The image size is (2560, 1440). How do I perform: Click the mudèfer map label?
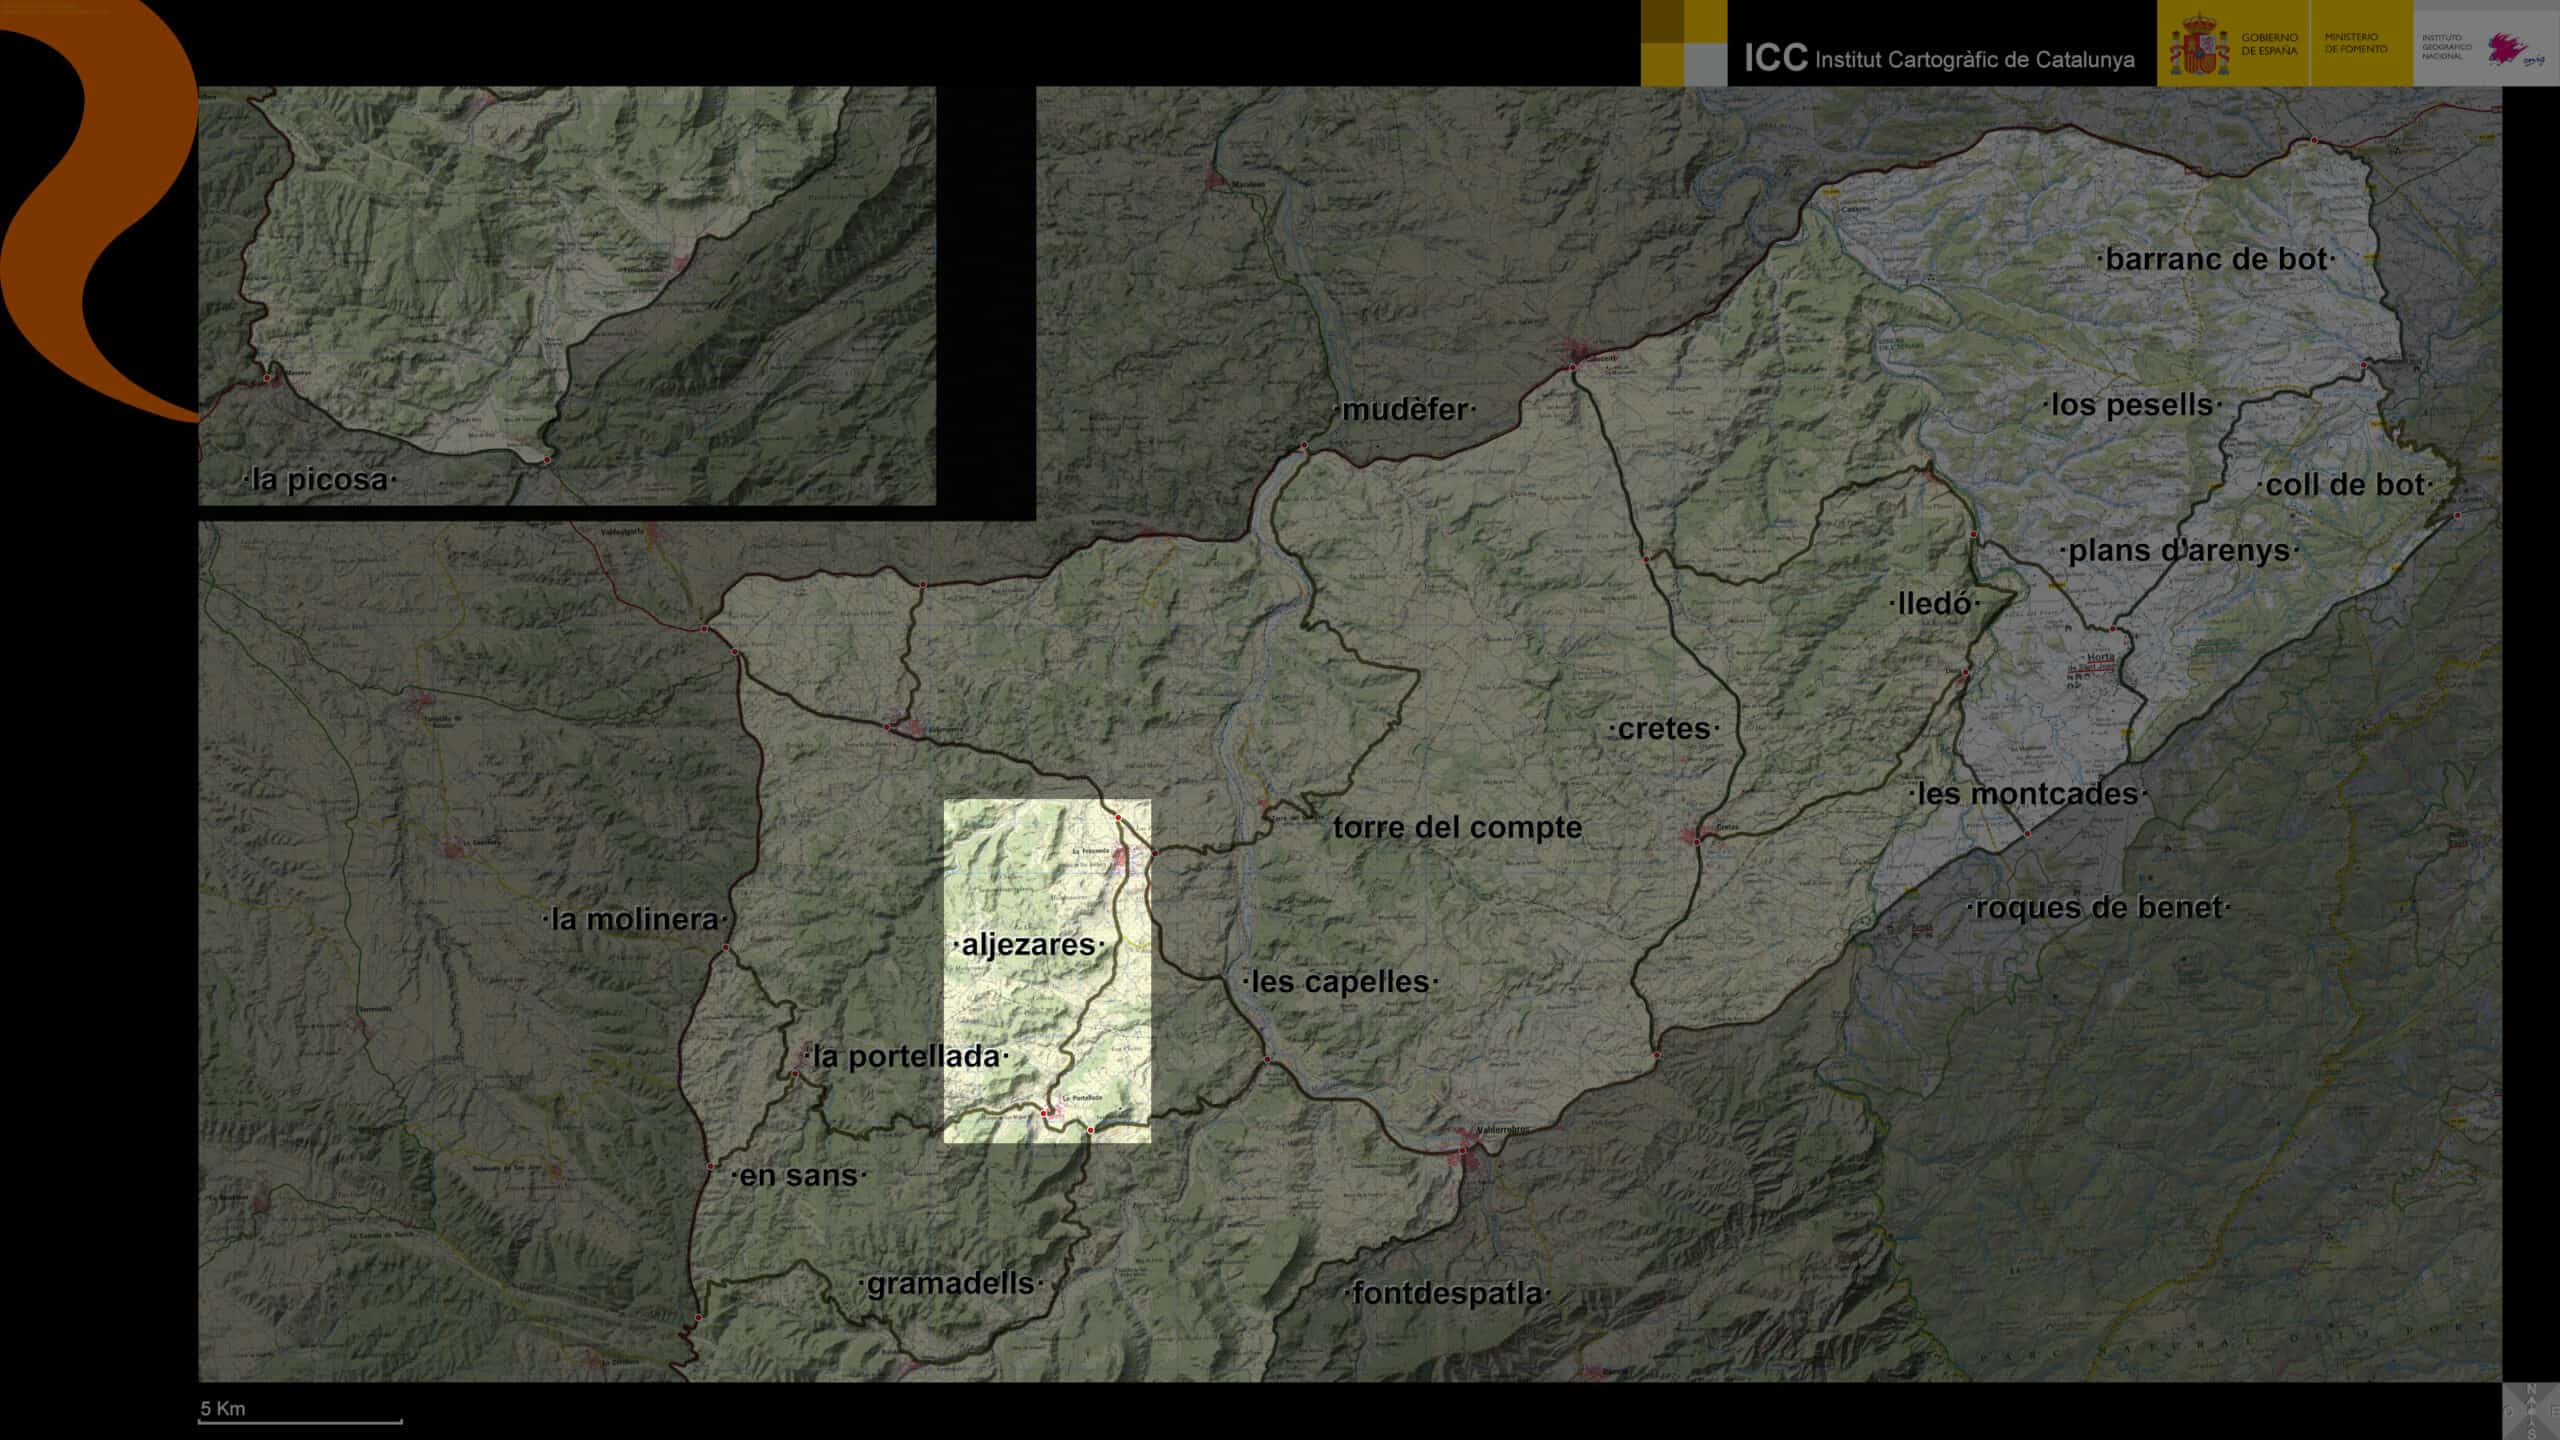(1405, 410)
